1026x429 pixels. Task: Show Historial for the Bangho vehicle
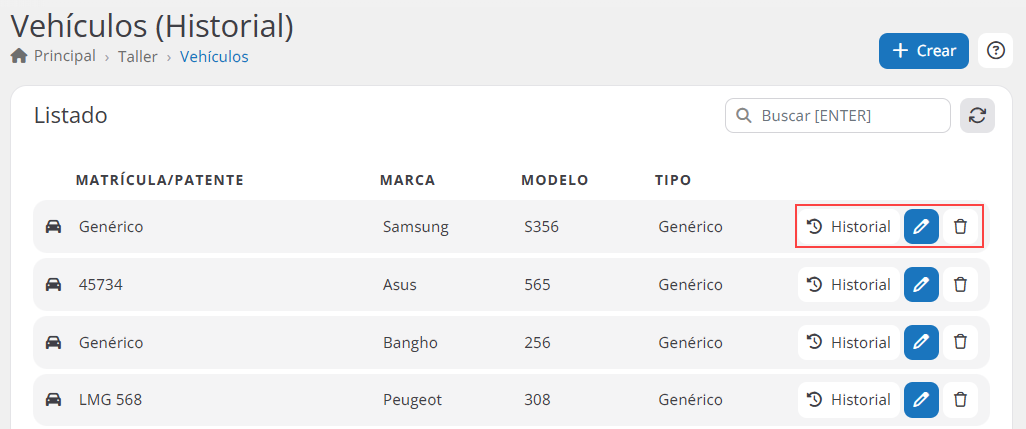point(849,342)
